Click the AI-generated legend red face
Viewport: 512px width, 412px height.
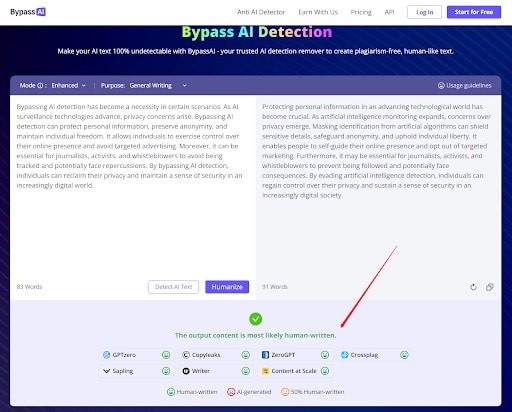point(231,392)
